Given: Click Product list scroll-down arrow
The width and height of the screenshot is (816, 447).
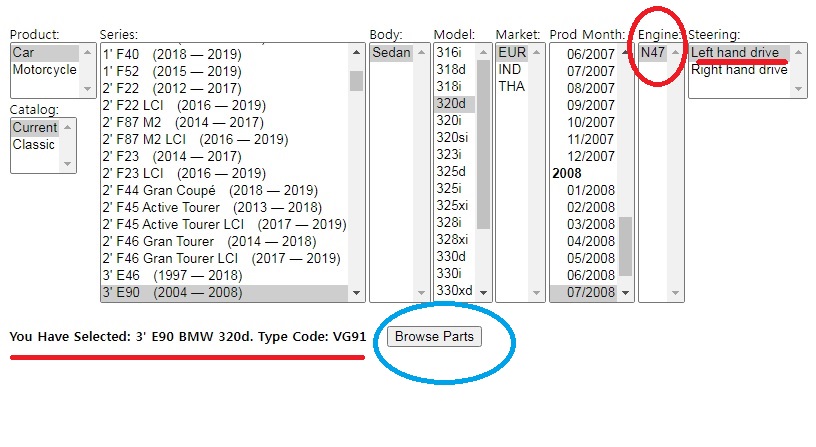Looking at the screenshot, I should pyautogui.click(x=87, y=89).
